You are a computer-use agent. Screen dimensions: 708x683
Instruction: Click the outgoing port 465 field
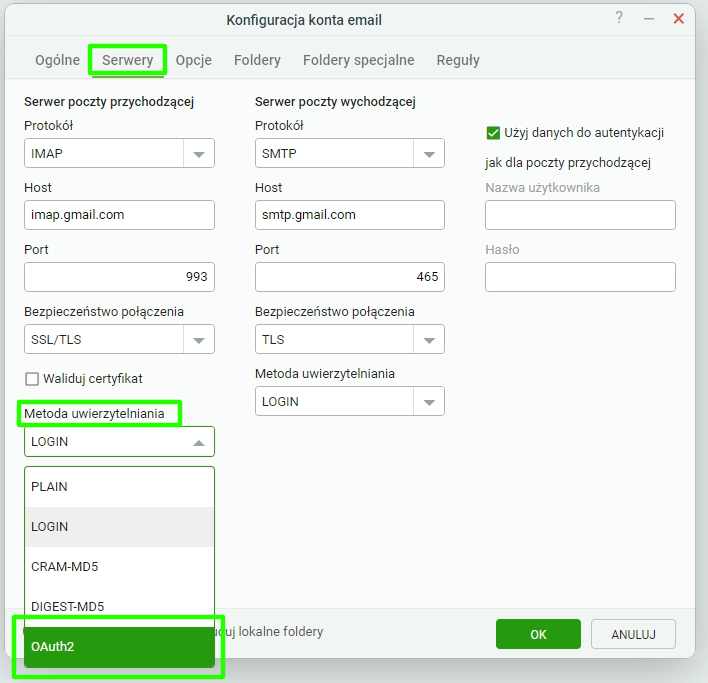pyautogui.click(x=349, y=277)
